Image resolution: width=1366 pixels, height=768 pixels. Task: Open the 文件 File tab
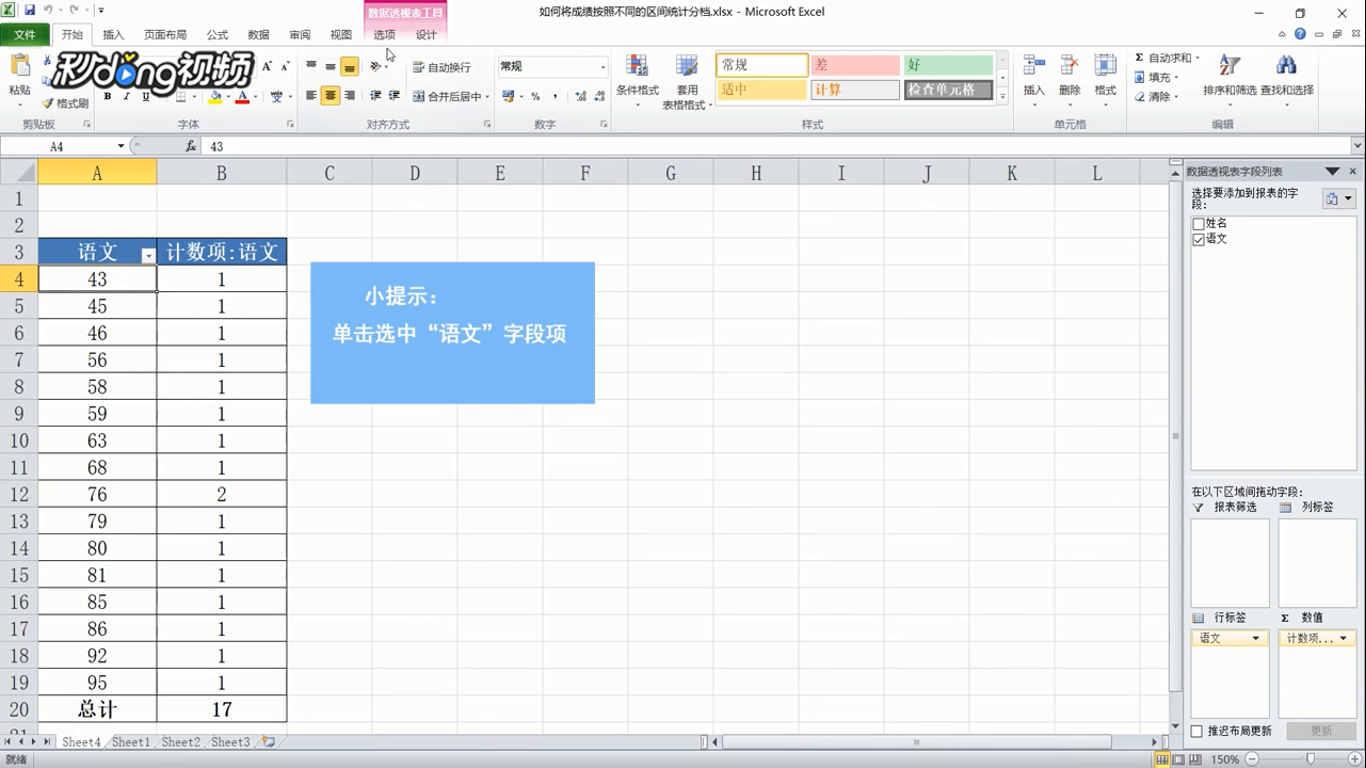point(25,35)
